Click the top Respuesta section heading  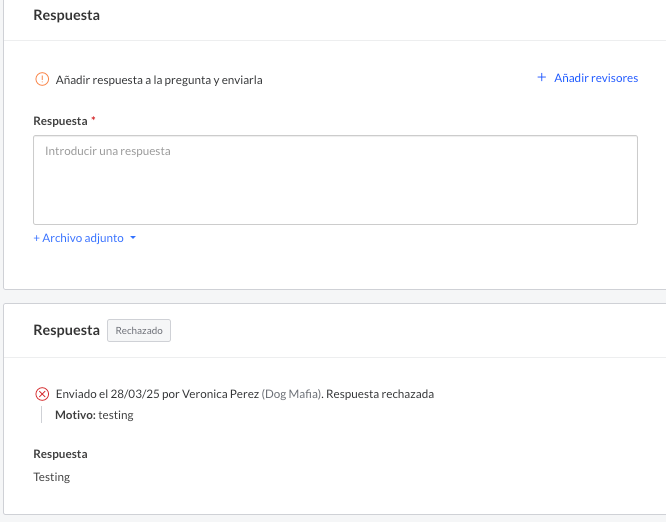(66, 16)
